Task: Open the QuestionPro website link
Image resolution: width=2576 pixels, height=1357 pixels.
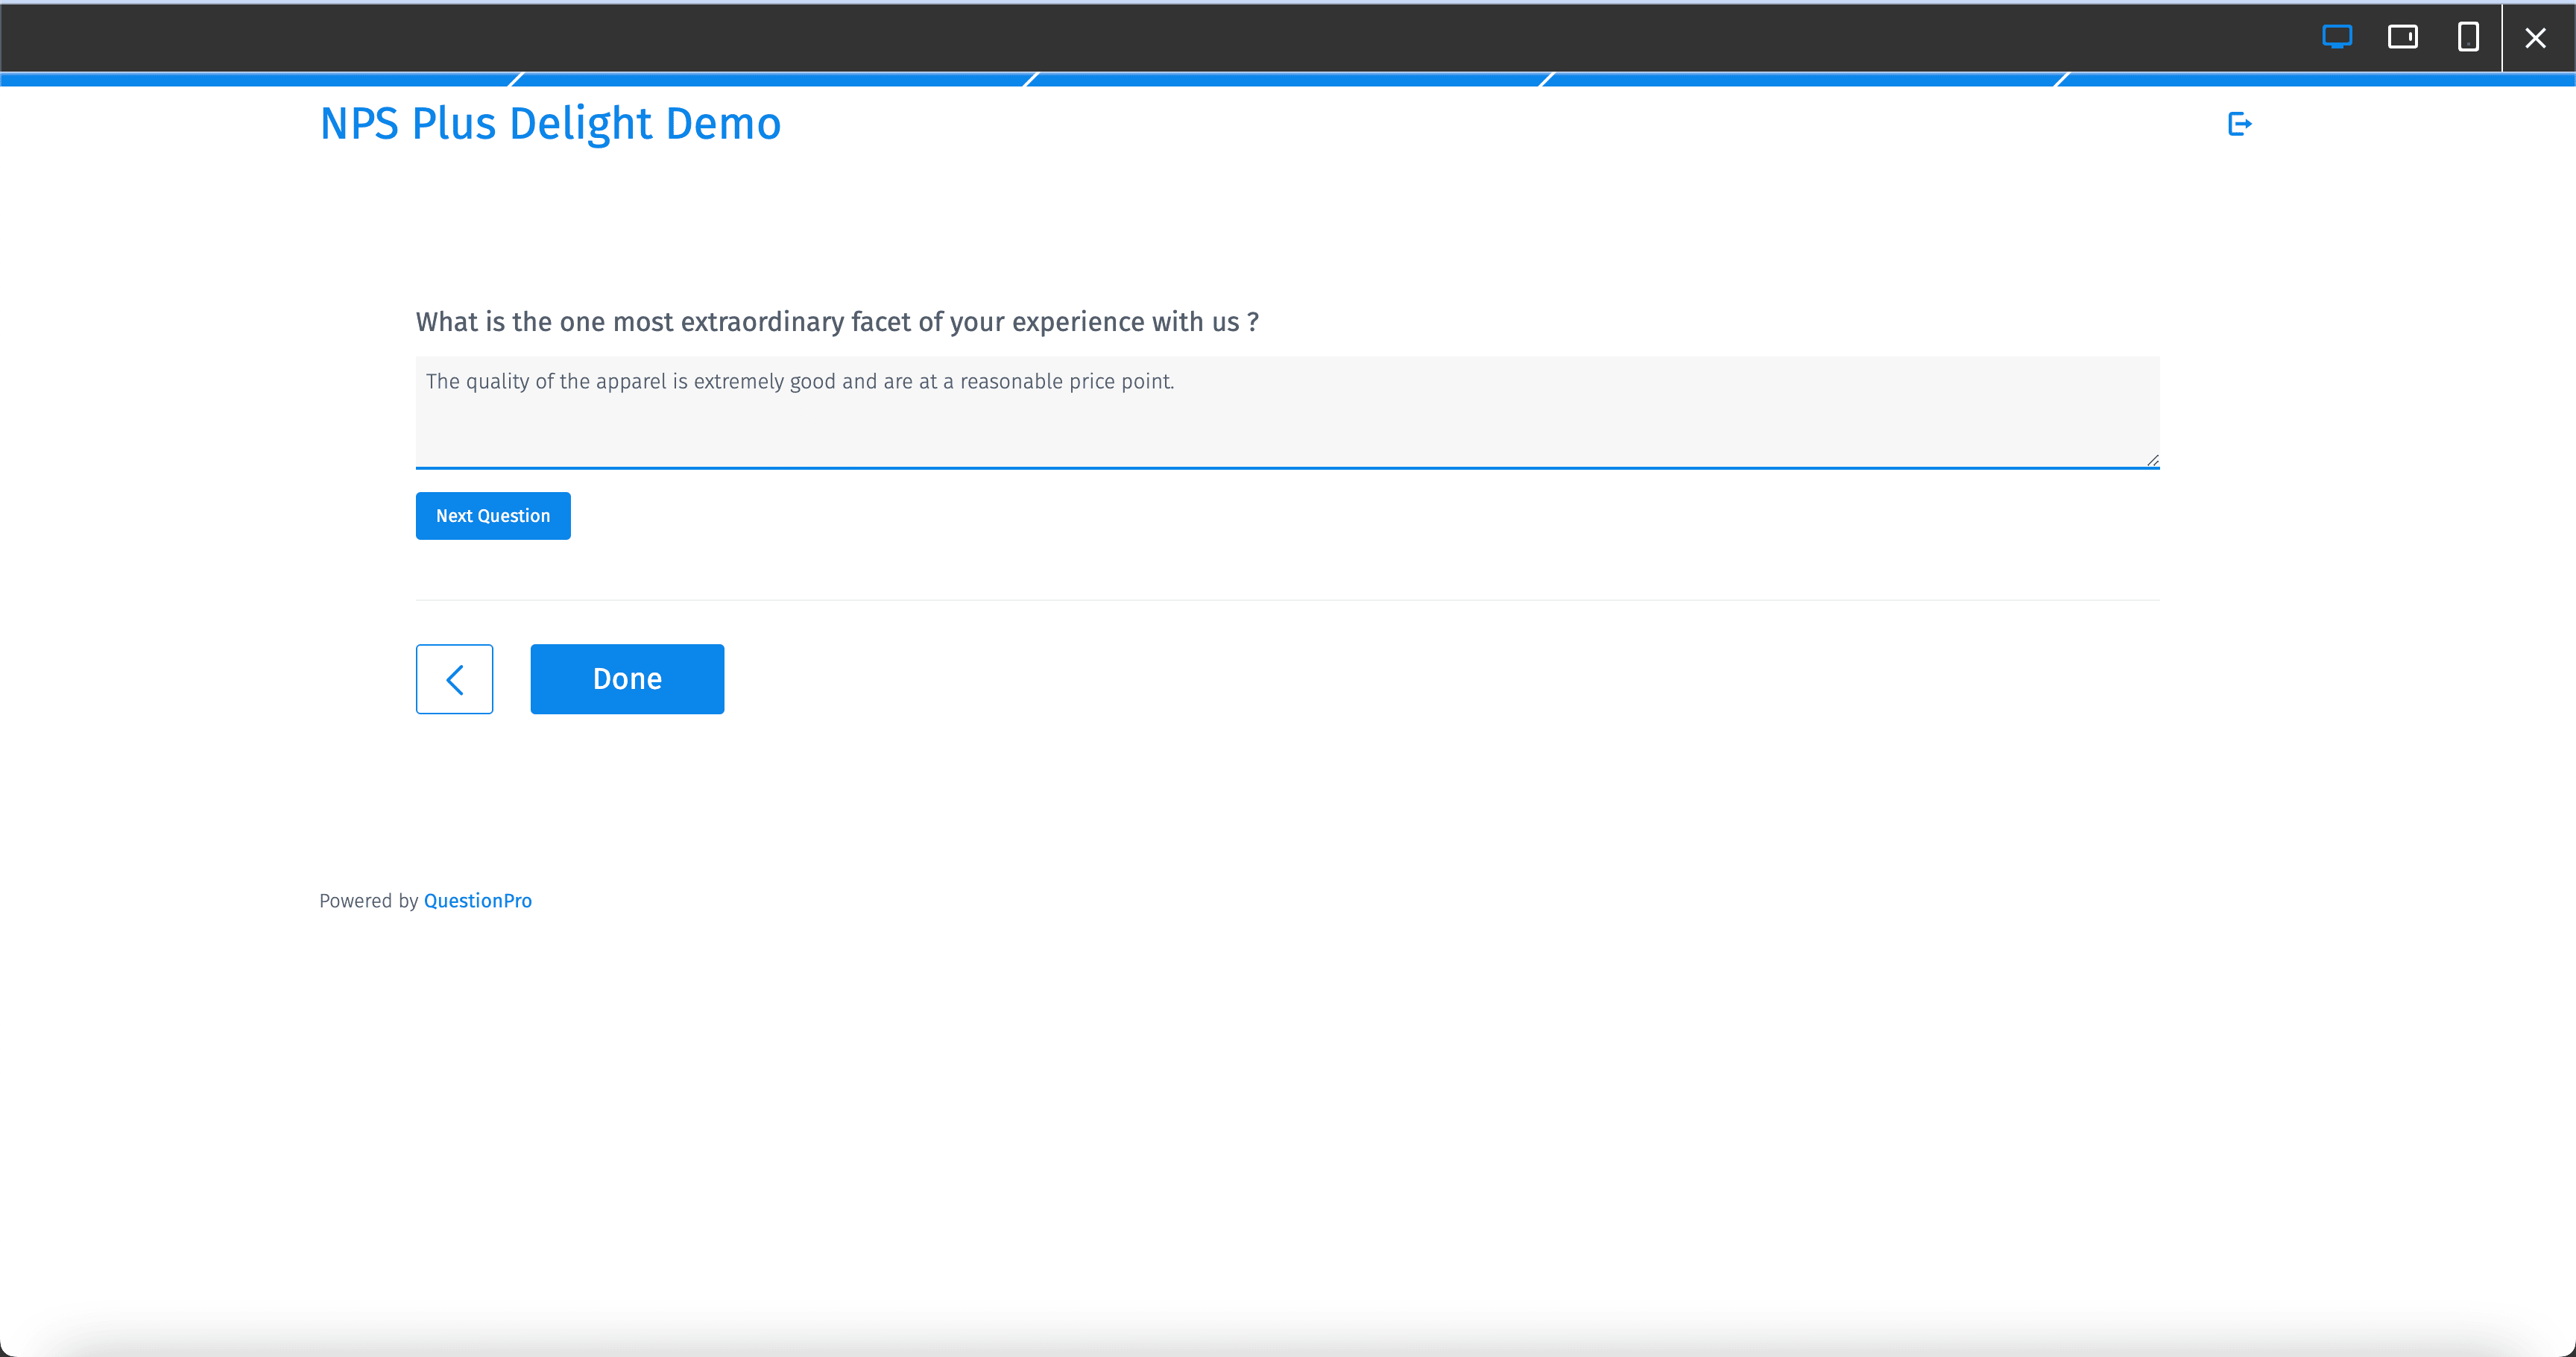Action: [x=477, y=900]
